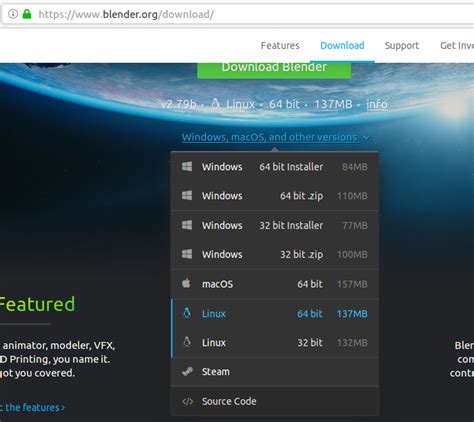This screenshot has width=474, height=422.
Task: Click the Source Code brackets icon
Action: tap(188, 401)
